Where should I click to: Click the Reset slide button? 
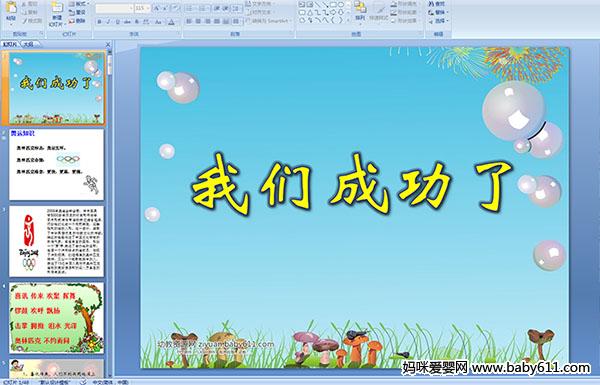(x=78, y=13)
